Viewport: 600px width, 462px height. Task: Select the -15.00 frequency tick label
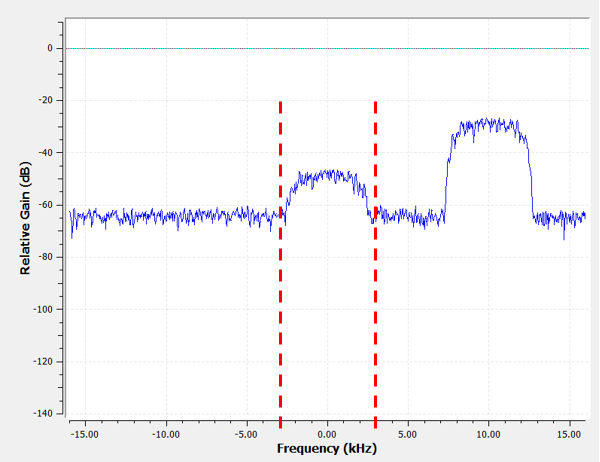coord(84,434)
